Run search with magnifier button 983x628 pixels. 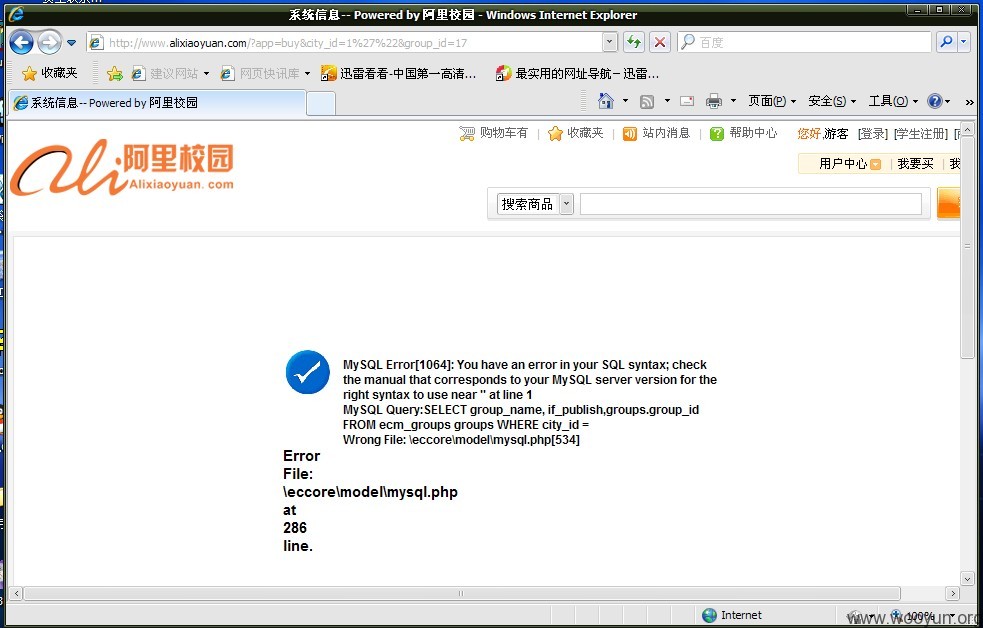pyautogui.click(x=946, y=42)
